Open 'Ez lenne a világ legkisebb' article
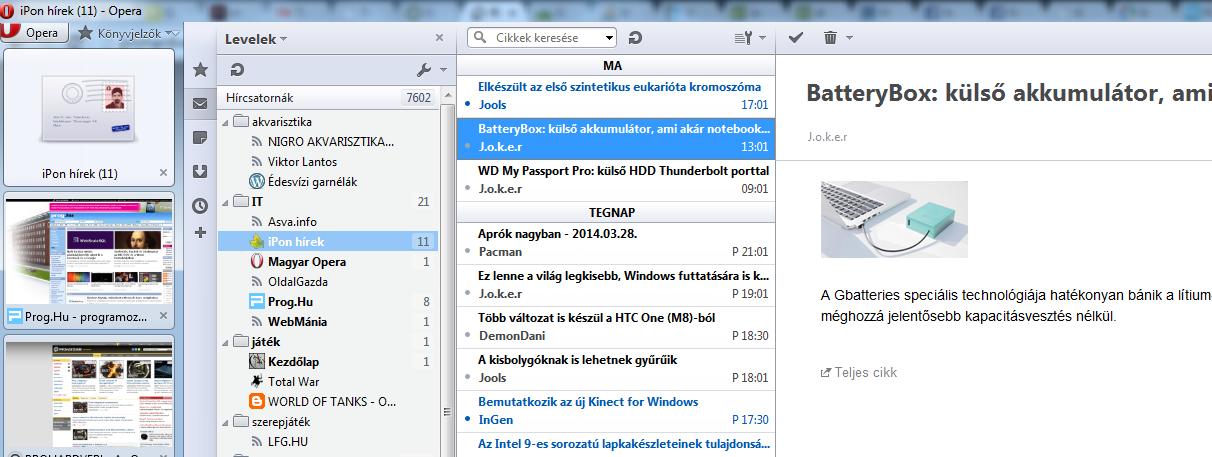Viewport: 1212px width, 457px height. tap(616, 284)
